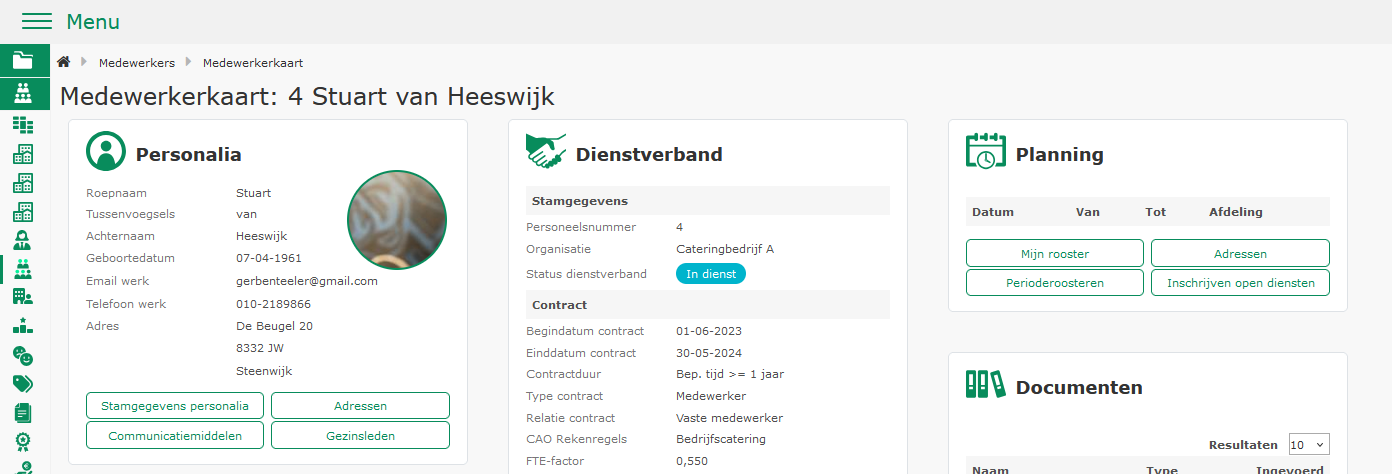Click the price tag sidebar icon
The width and height of the screenshot is (1392, 474).
22,383
